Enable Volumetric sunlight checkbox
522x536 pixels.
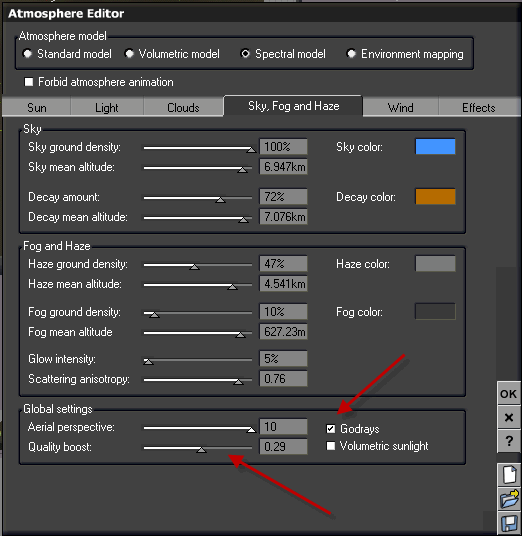tap(331, 446)
